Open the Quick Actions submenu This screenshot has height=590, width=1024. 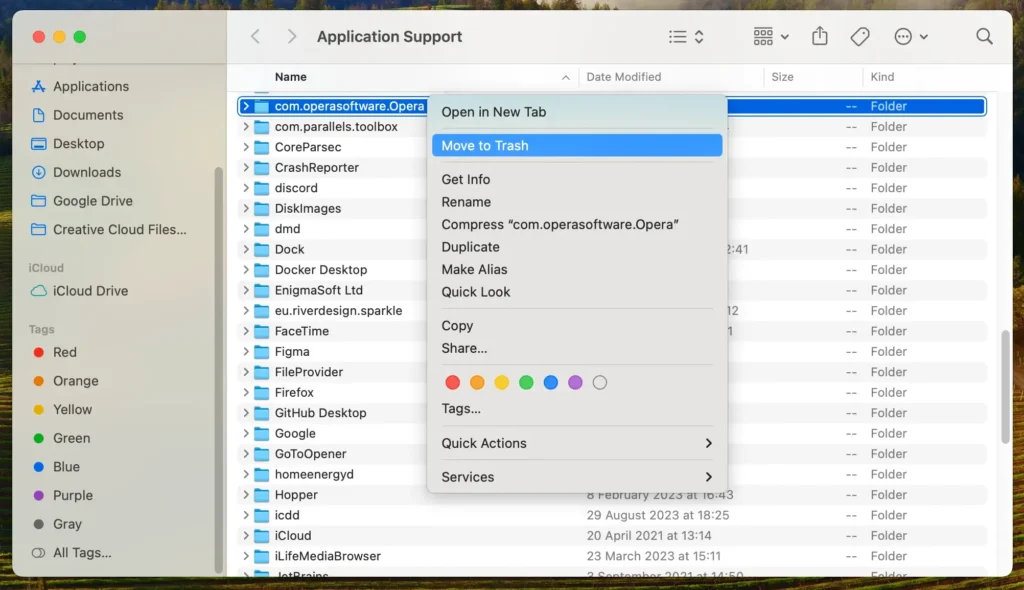coord(577,443)
